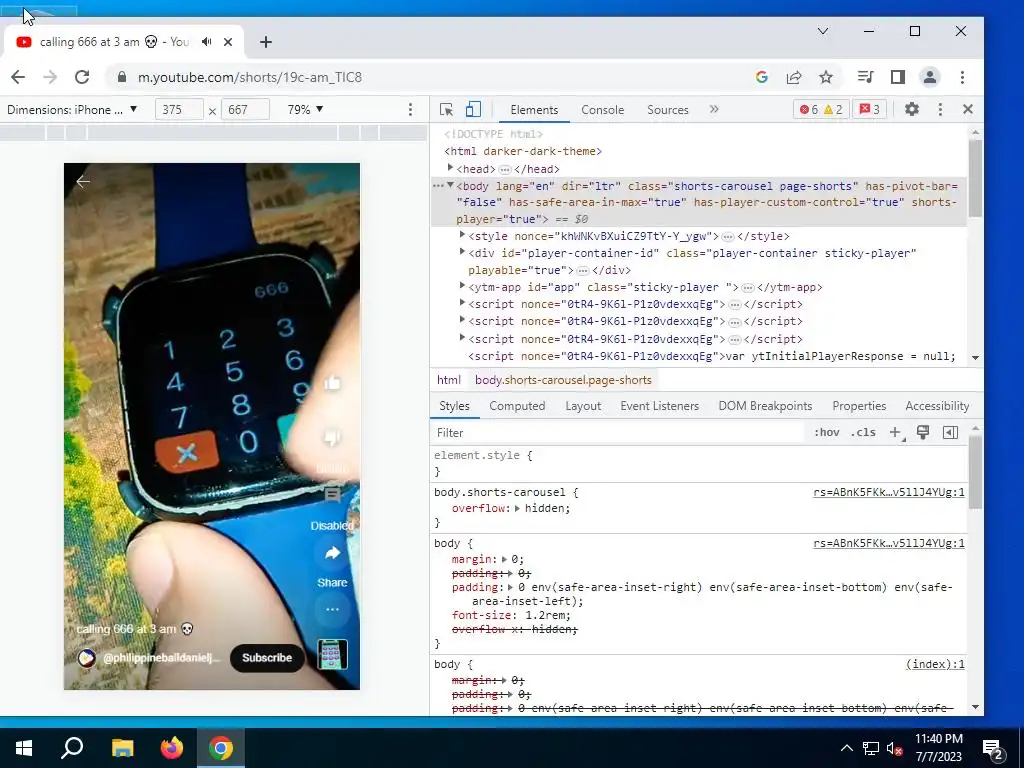The height and width of the screenshot is (768, 1024).
Task: Go back using video back arrow
Action: (83, 182)
